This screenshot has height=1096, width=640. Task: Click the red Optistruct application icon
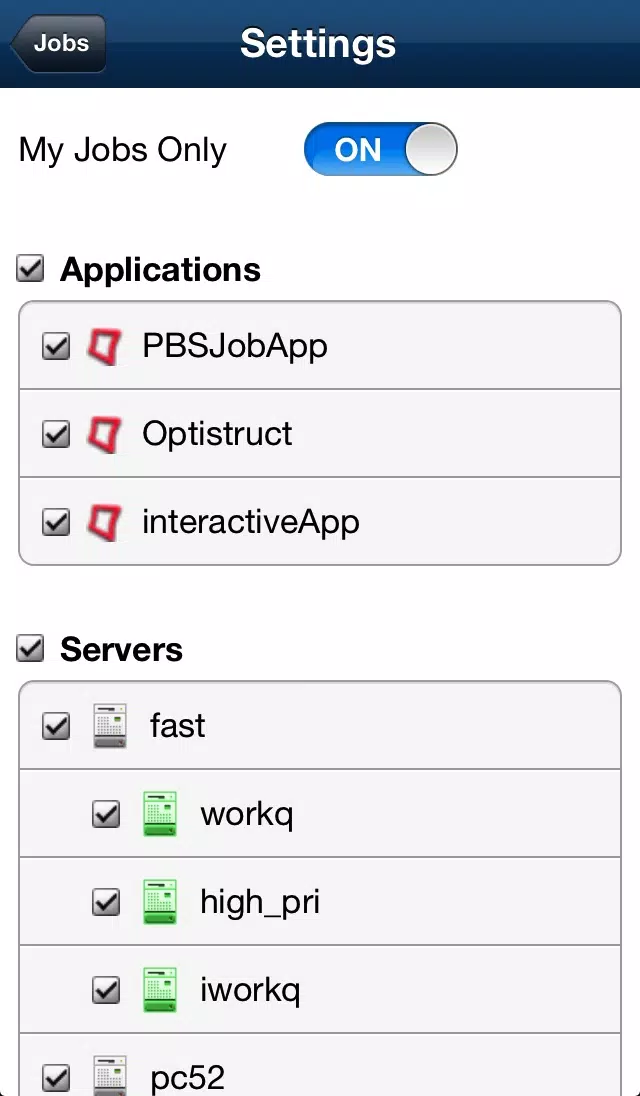(x=104, y=434)
